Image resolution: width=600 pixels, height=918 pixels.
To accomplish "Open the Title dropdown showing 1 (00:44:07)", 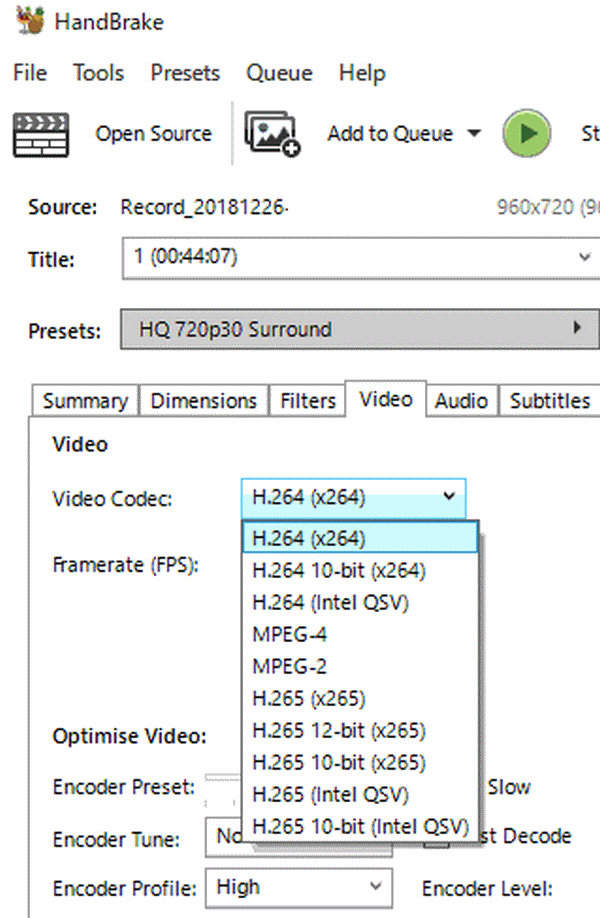I will click(x=361, y=258).
